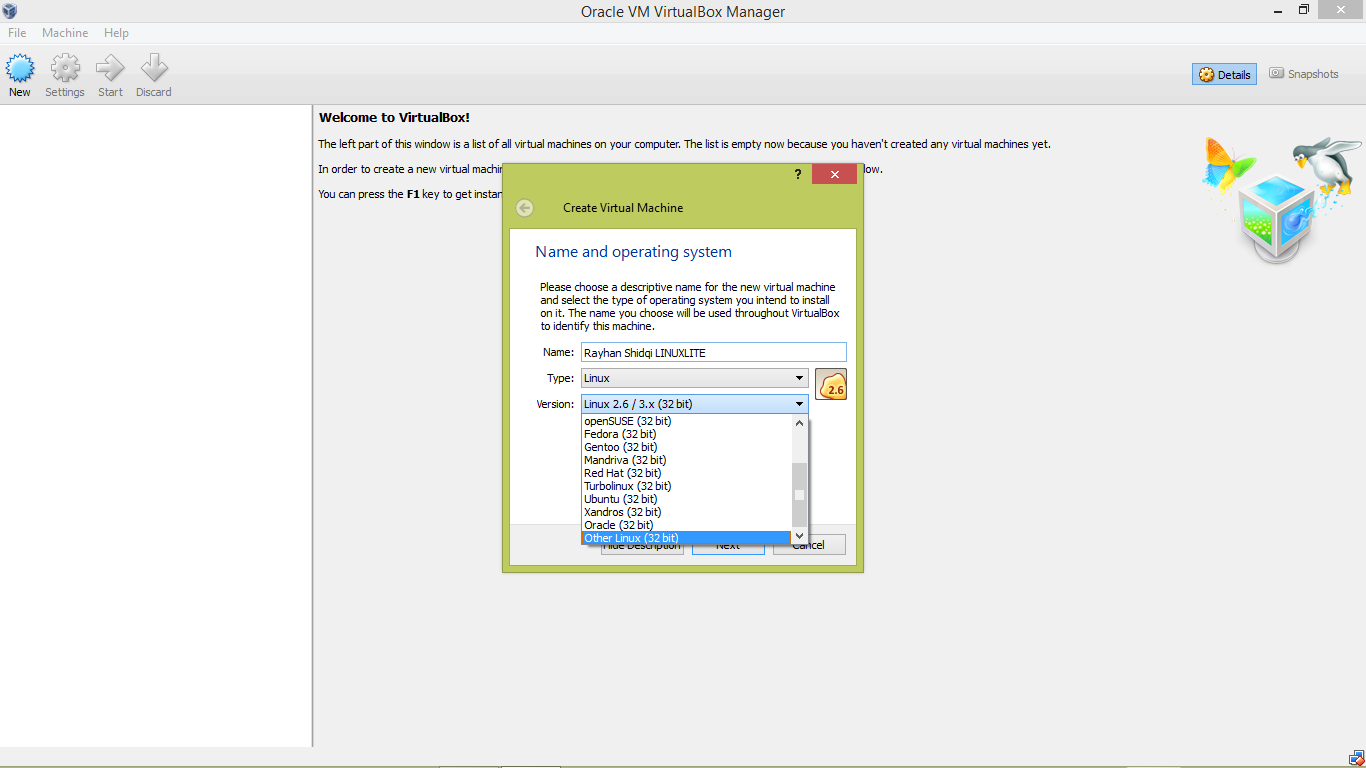Click the Linux 2.6 OS type icon

(831, 384)
